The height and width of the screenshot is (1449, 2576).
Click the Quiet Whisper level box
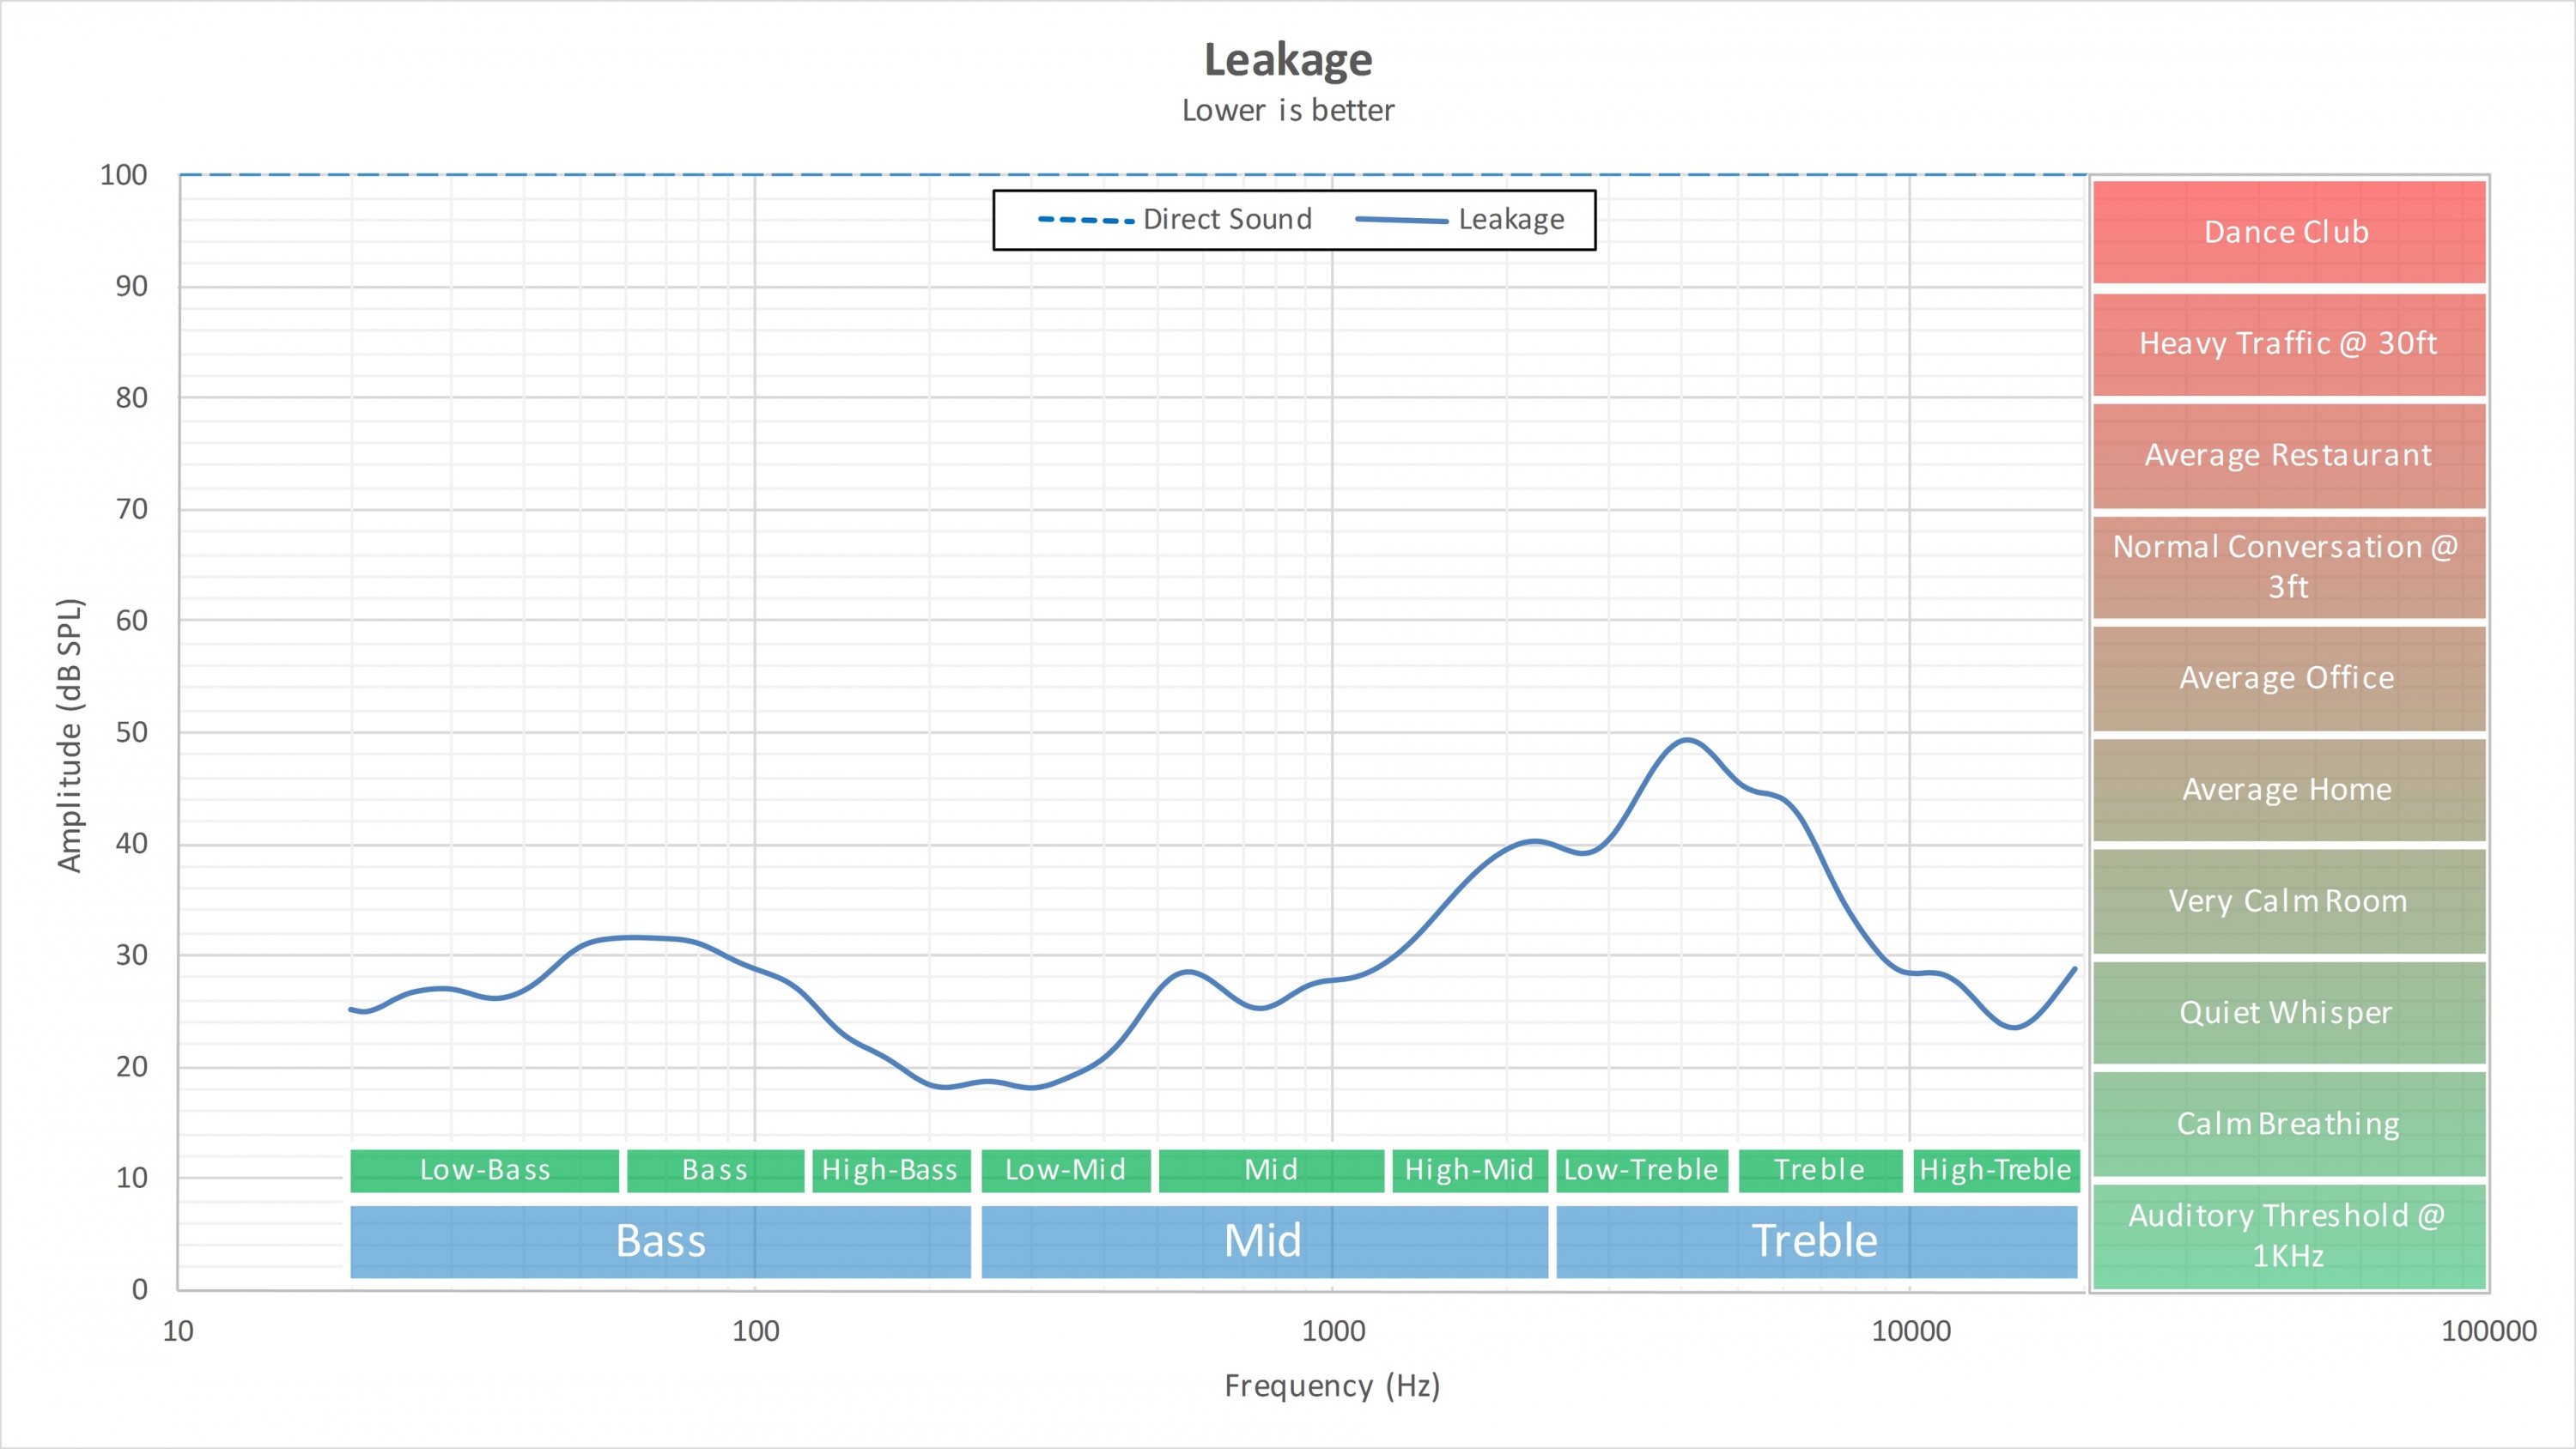point(2288,1012)
